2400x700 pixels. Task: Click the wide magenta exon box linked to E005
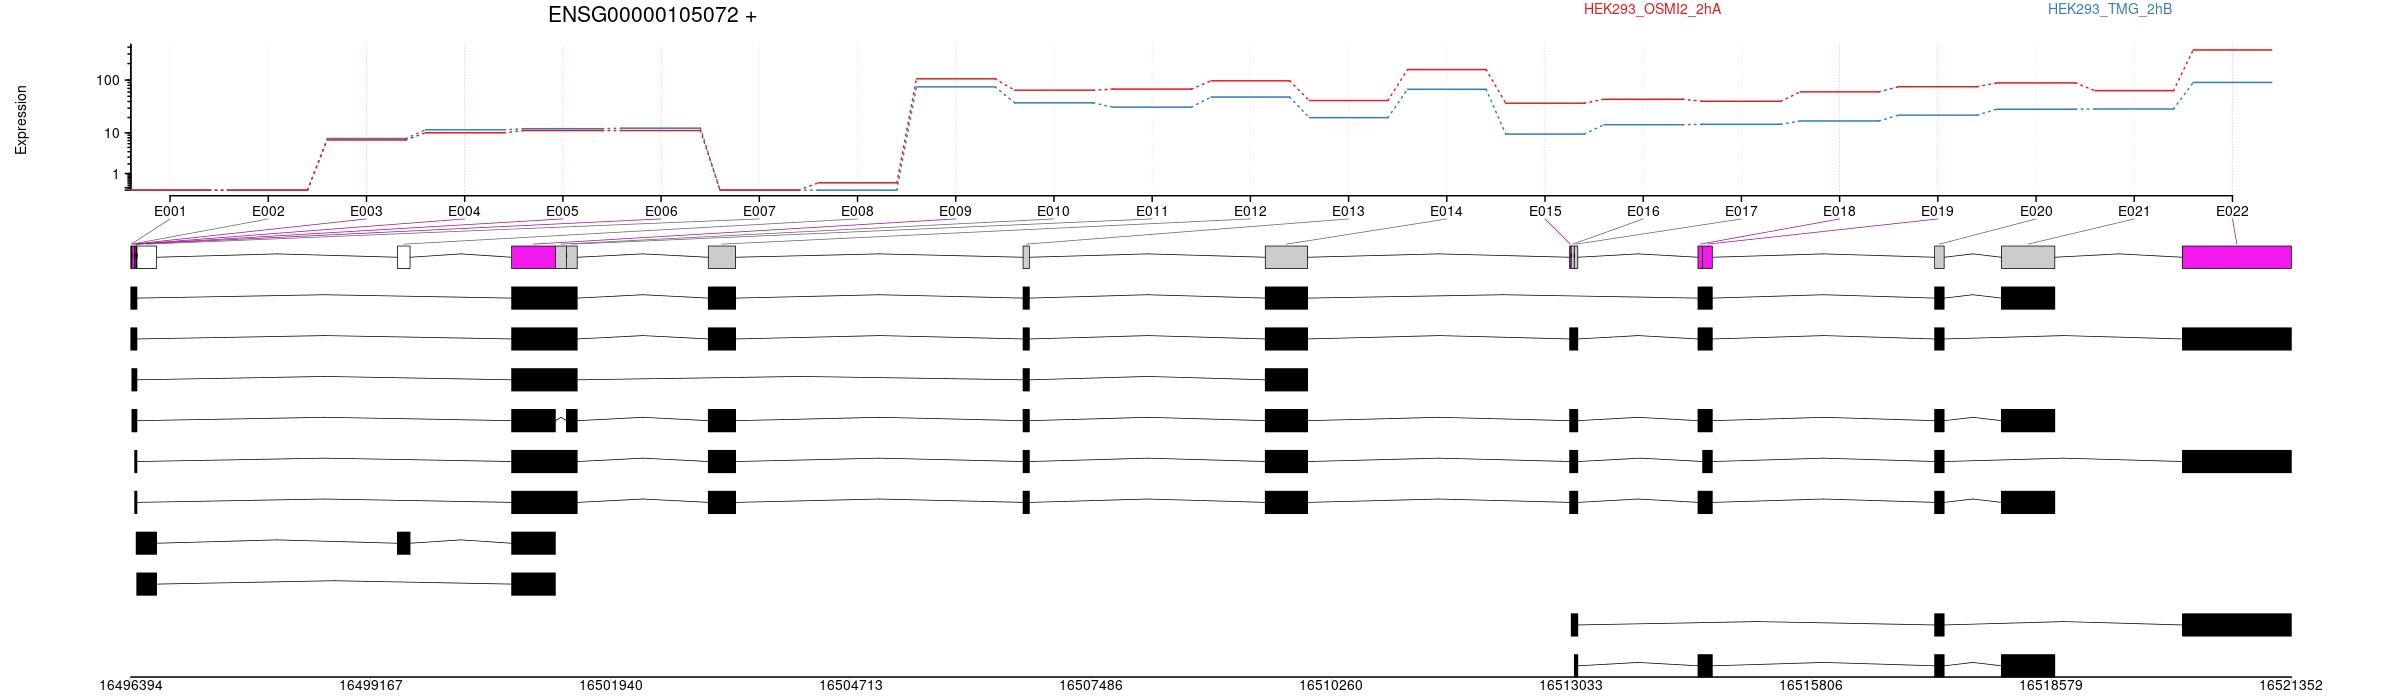pyautogui.click(x=533, y=257)
